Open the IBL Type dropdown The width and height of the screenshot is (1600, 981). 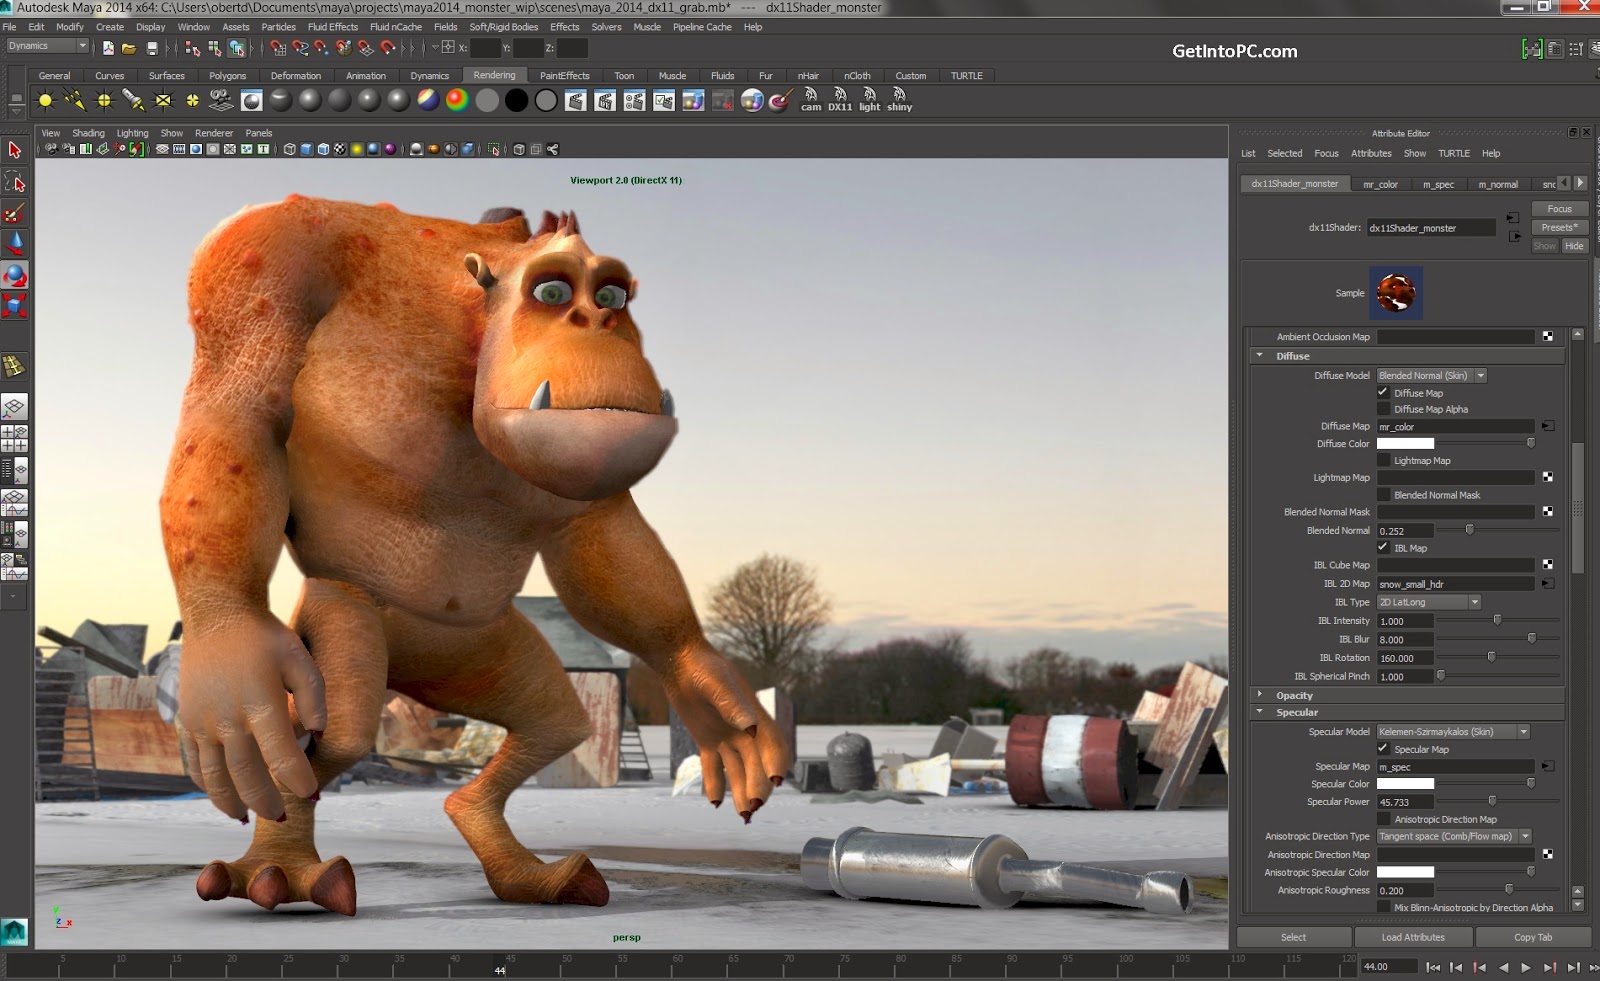point(1429,602)
